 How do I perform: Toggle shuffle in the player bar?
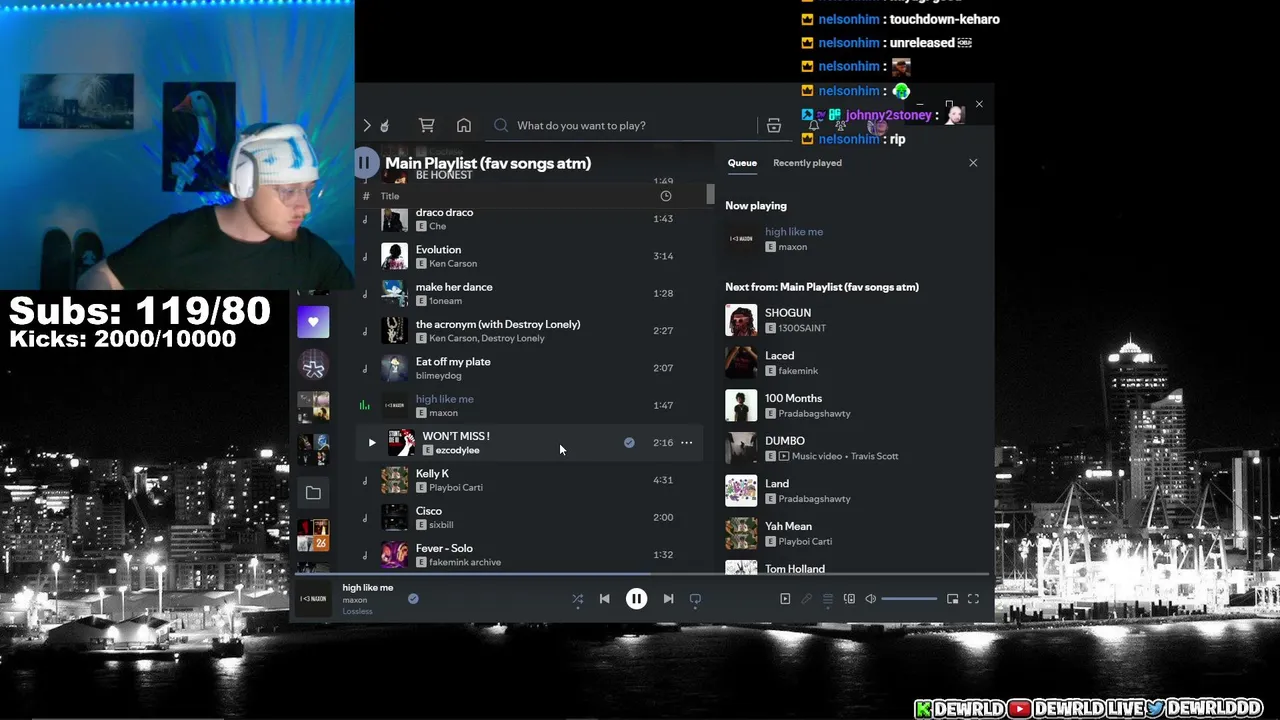[x=577, y=599]
